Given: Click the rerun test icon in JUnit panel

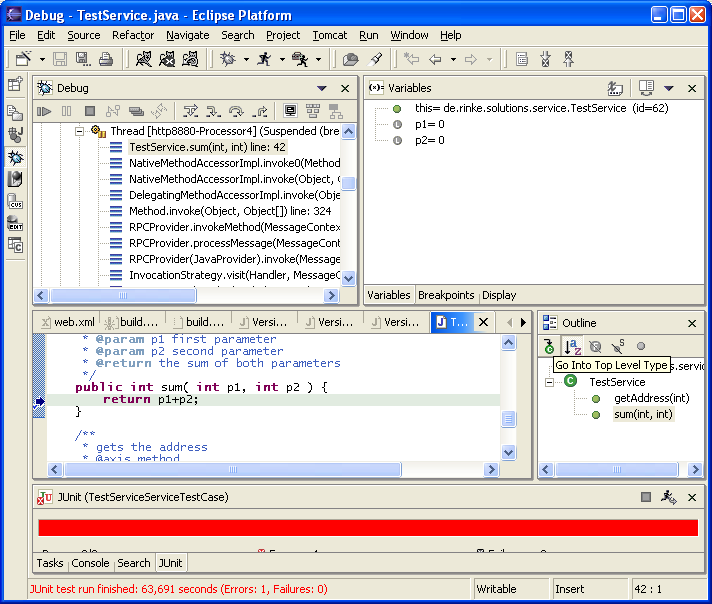Looking at the screenshot, I should tap(667, 496).
